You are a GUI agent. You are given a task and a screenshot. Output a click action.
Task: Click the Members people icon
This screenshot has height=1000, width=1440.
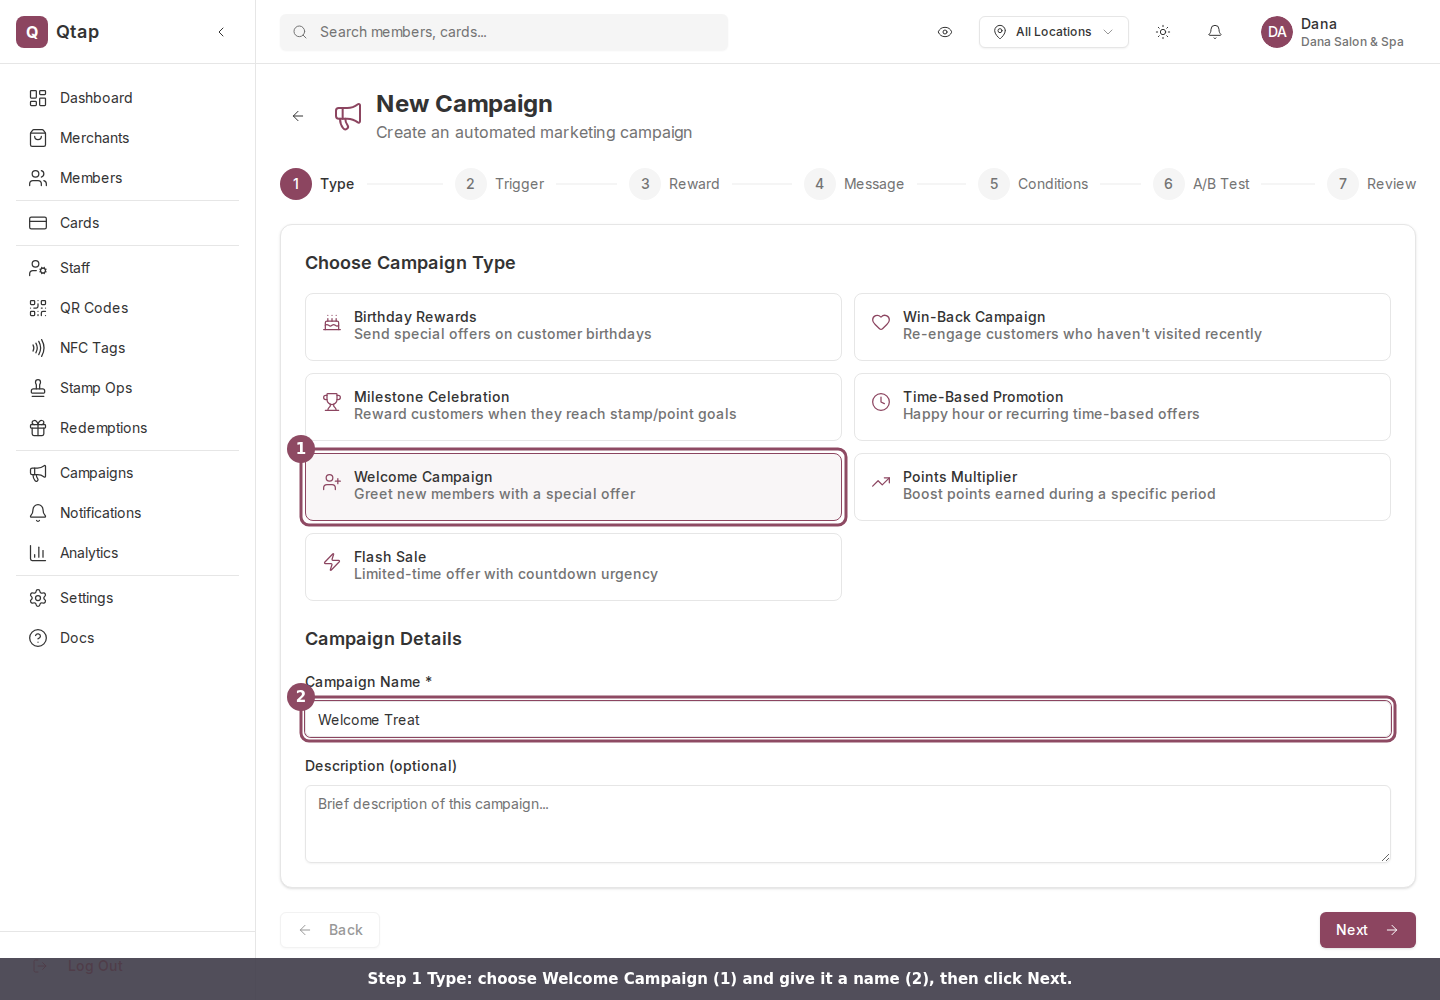click(x=38, y=178)
